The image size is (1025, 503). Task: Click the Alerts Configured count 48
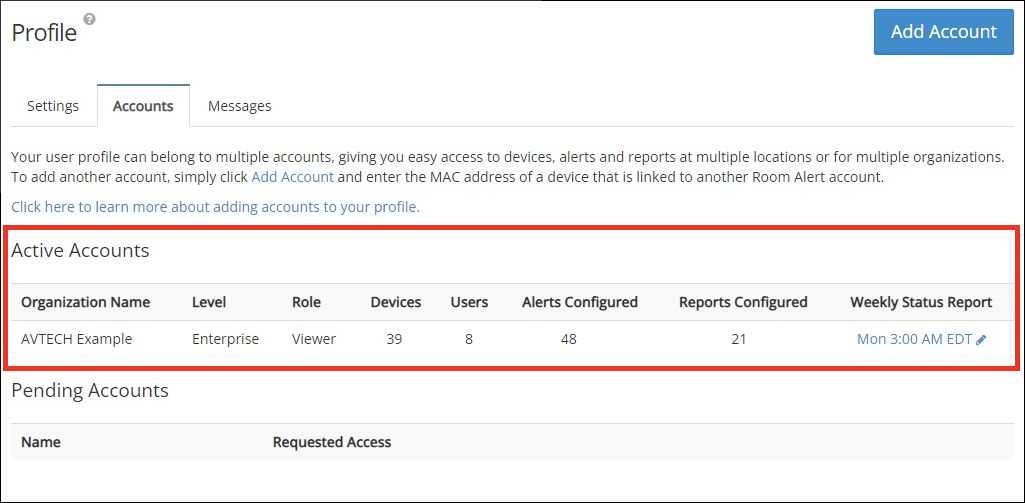pos(568,339)
